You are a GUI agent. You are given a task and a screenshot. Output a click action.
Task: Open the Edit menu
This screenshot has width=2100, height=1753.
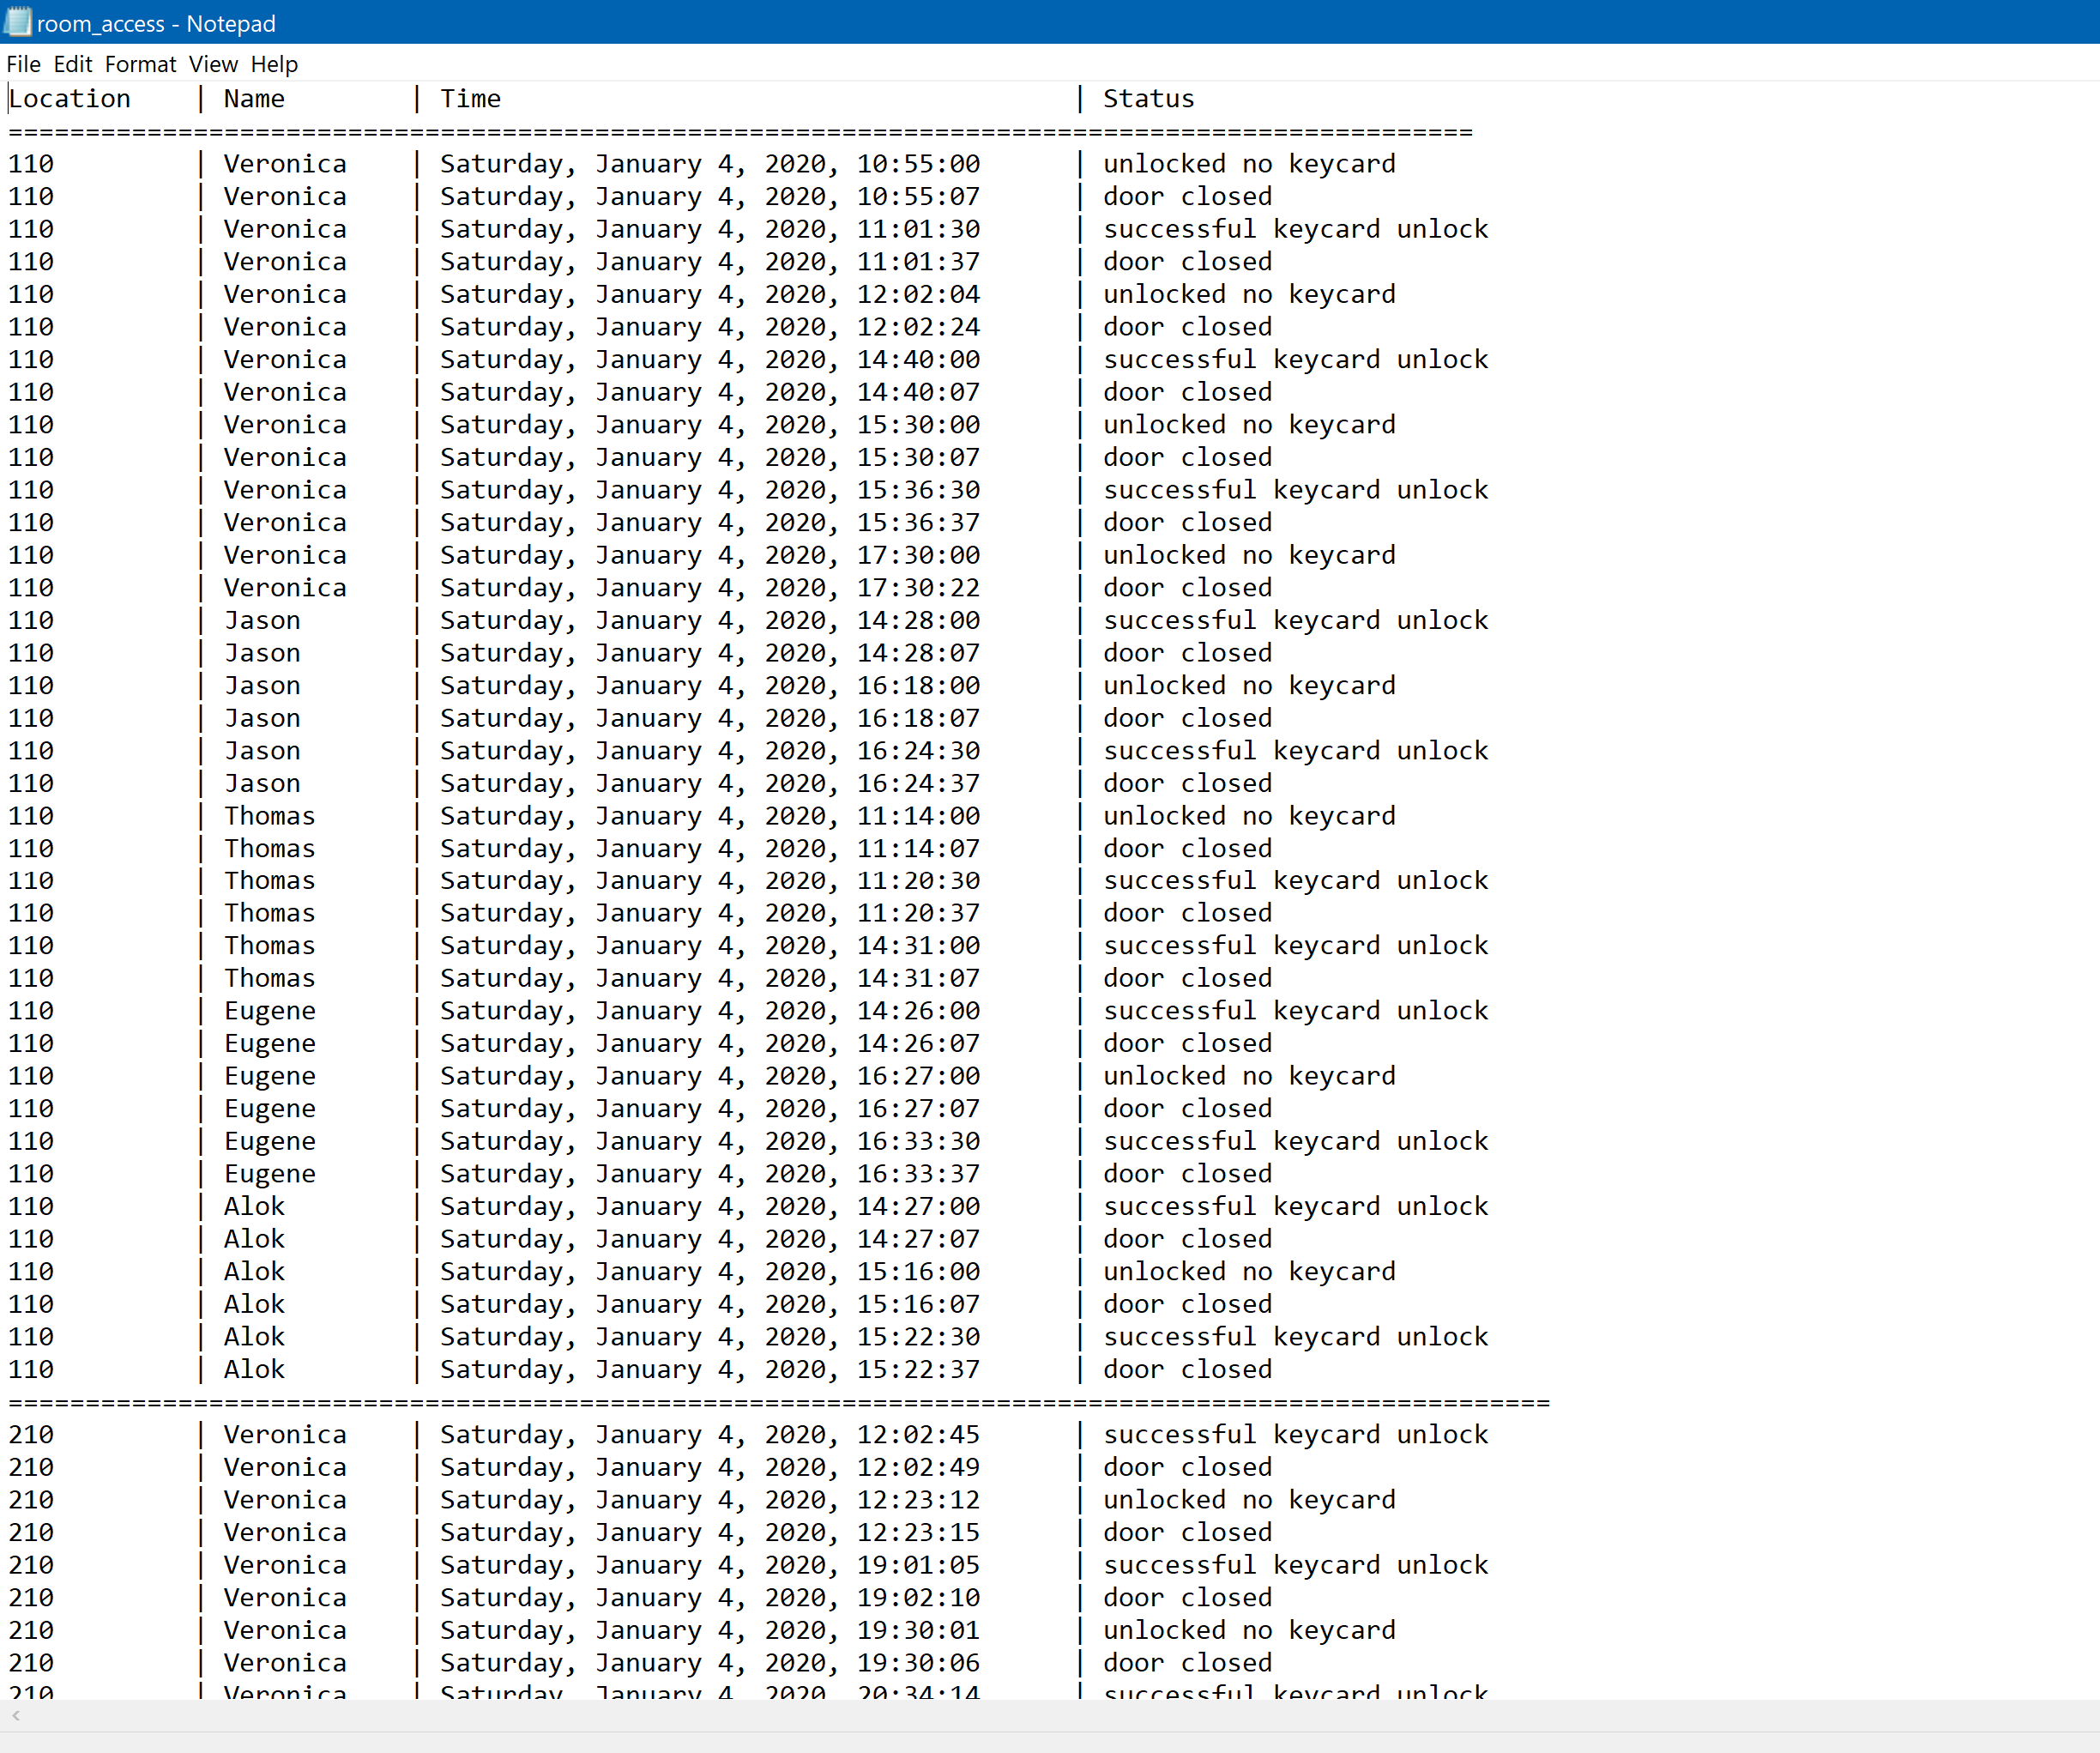(x=72, y=64)
